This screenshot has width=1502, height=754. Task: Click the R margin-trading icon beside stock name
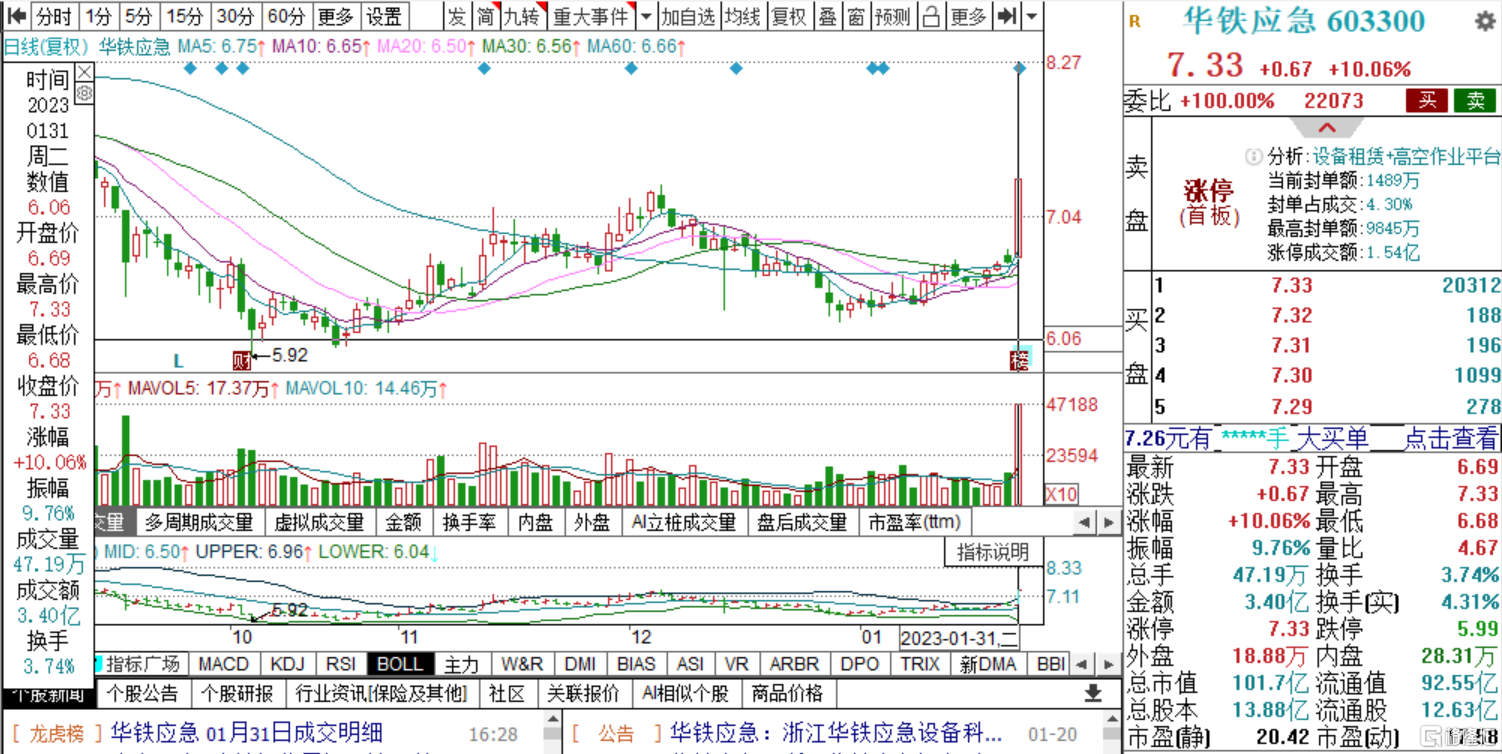1134,22
